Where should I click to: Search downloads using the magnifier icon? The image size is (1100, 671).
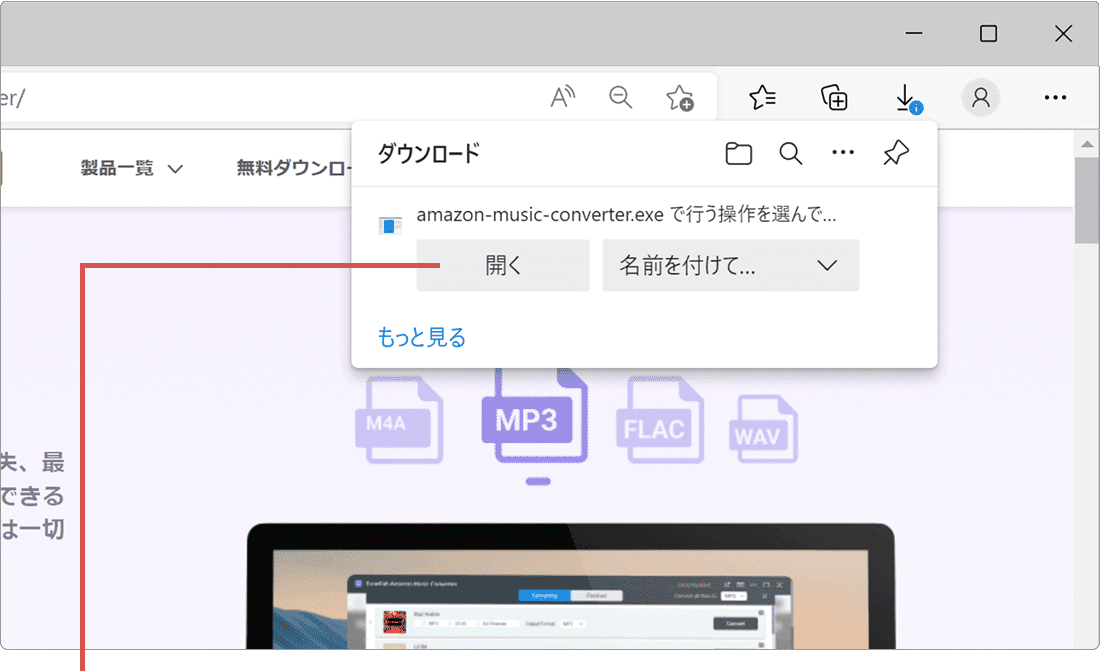point(790,153)
